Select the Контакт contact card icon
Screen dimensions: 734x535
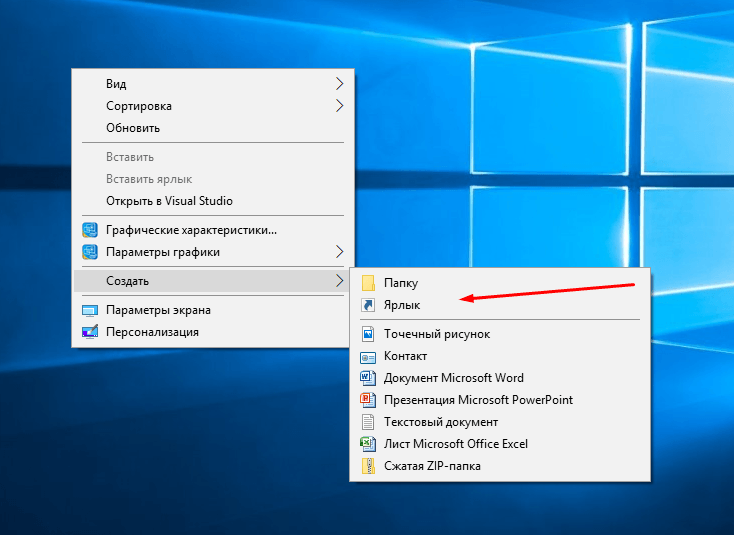click(367, 356)
